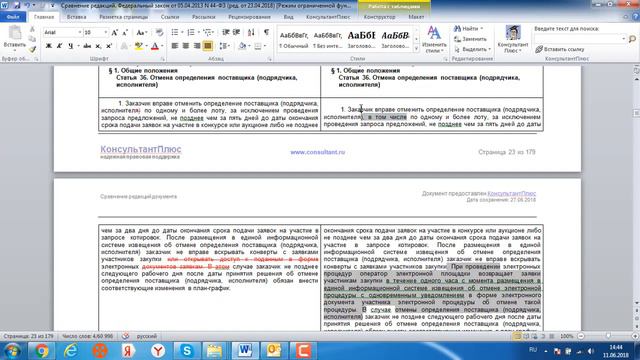Toggle Strikethrough formatting
Image resolution: width=640 pixels, height=360 pixels.
tap(87, 46)
